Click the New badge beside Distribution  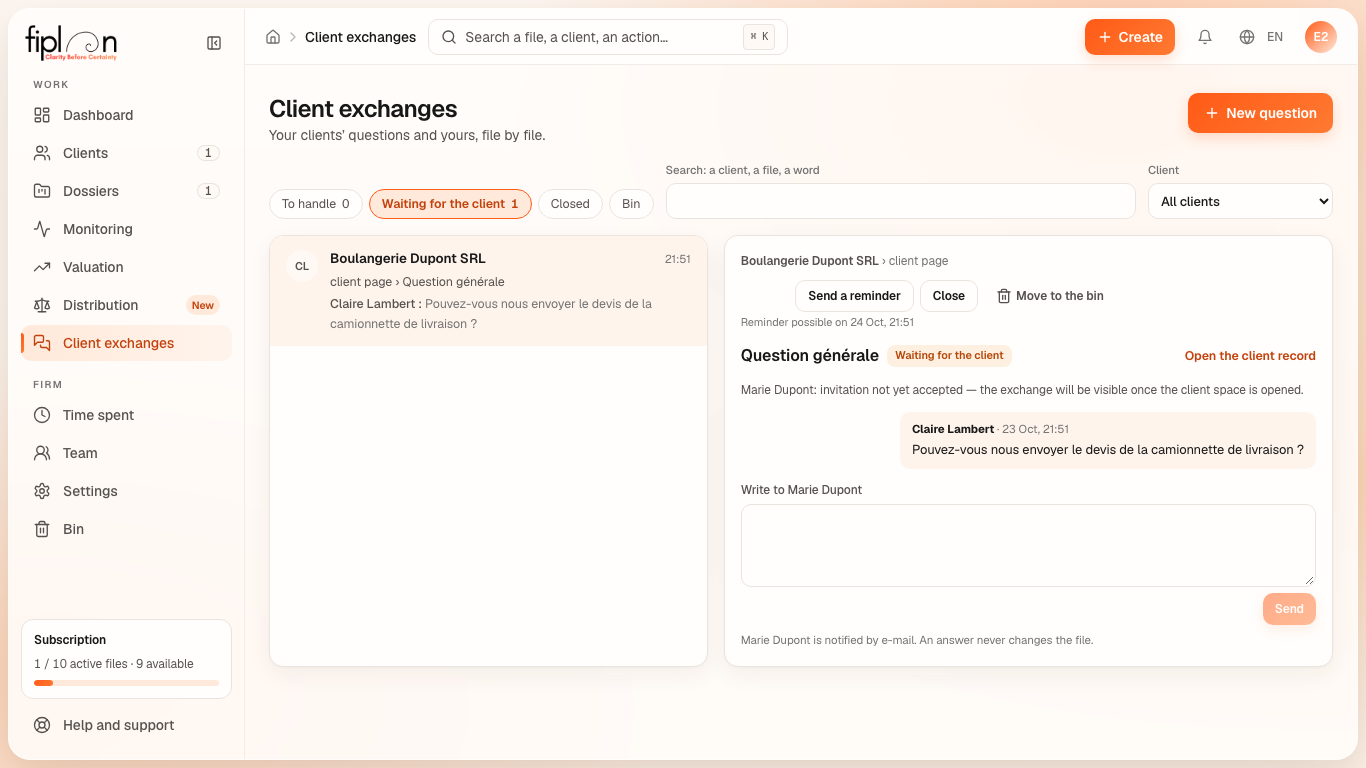pyautogui.click(x=203, y=305)
